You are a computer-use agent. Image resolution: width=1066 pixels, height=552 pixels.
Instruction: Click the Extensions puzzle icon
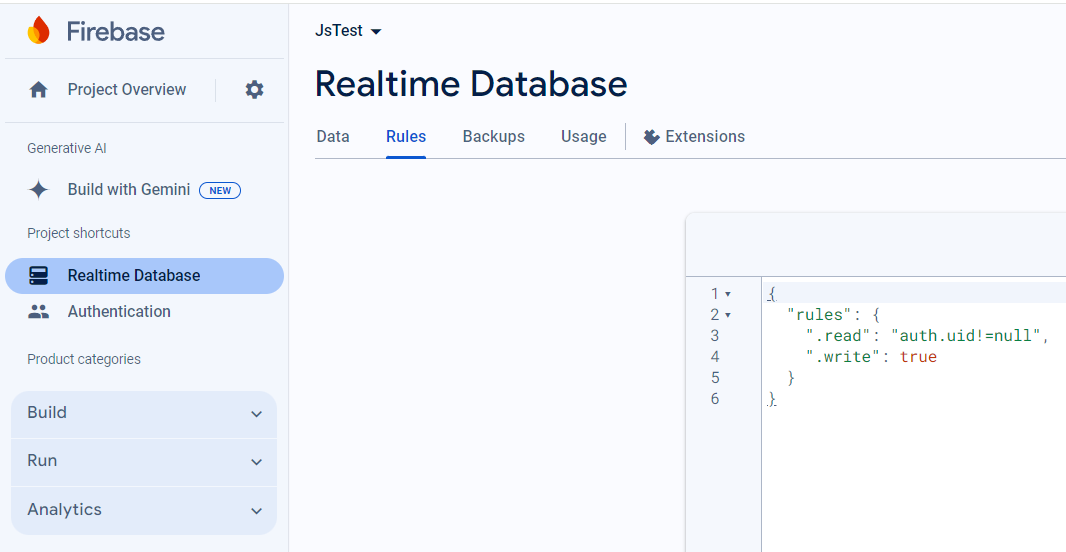652,137
